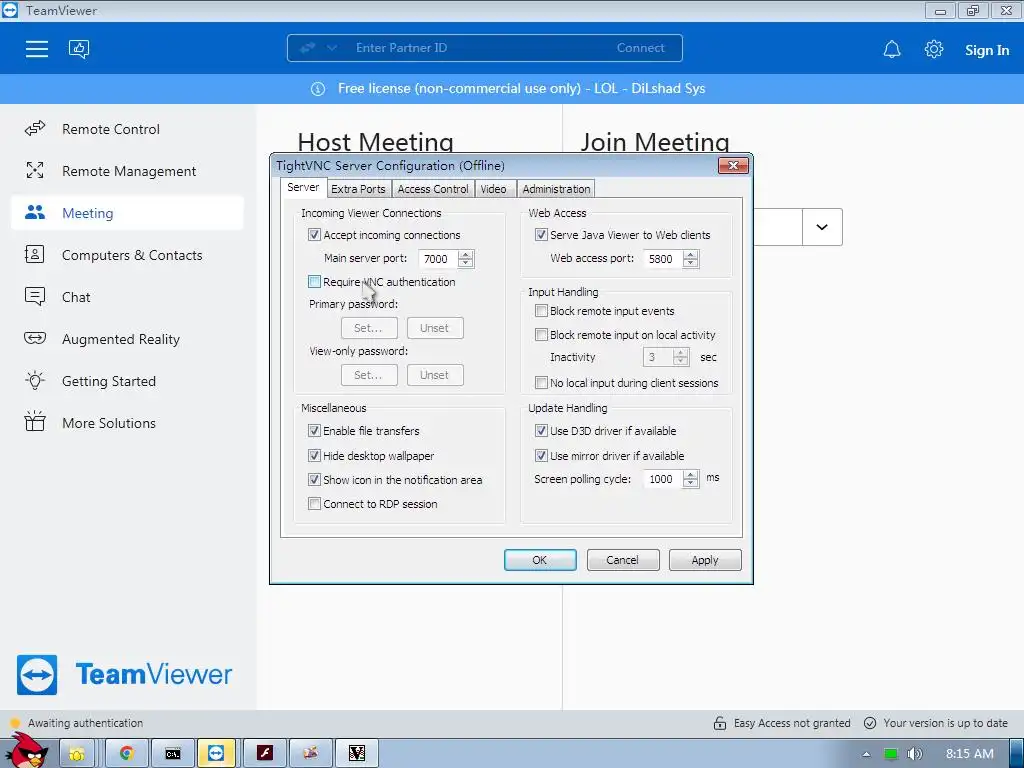Open the Flash taskbar icon
The height and width of the screenshot is (768, 1024).
[x=264, y=754]
